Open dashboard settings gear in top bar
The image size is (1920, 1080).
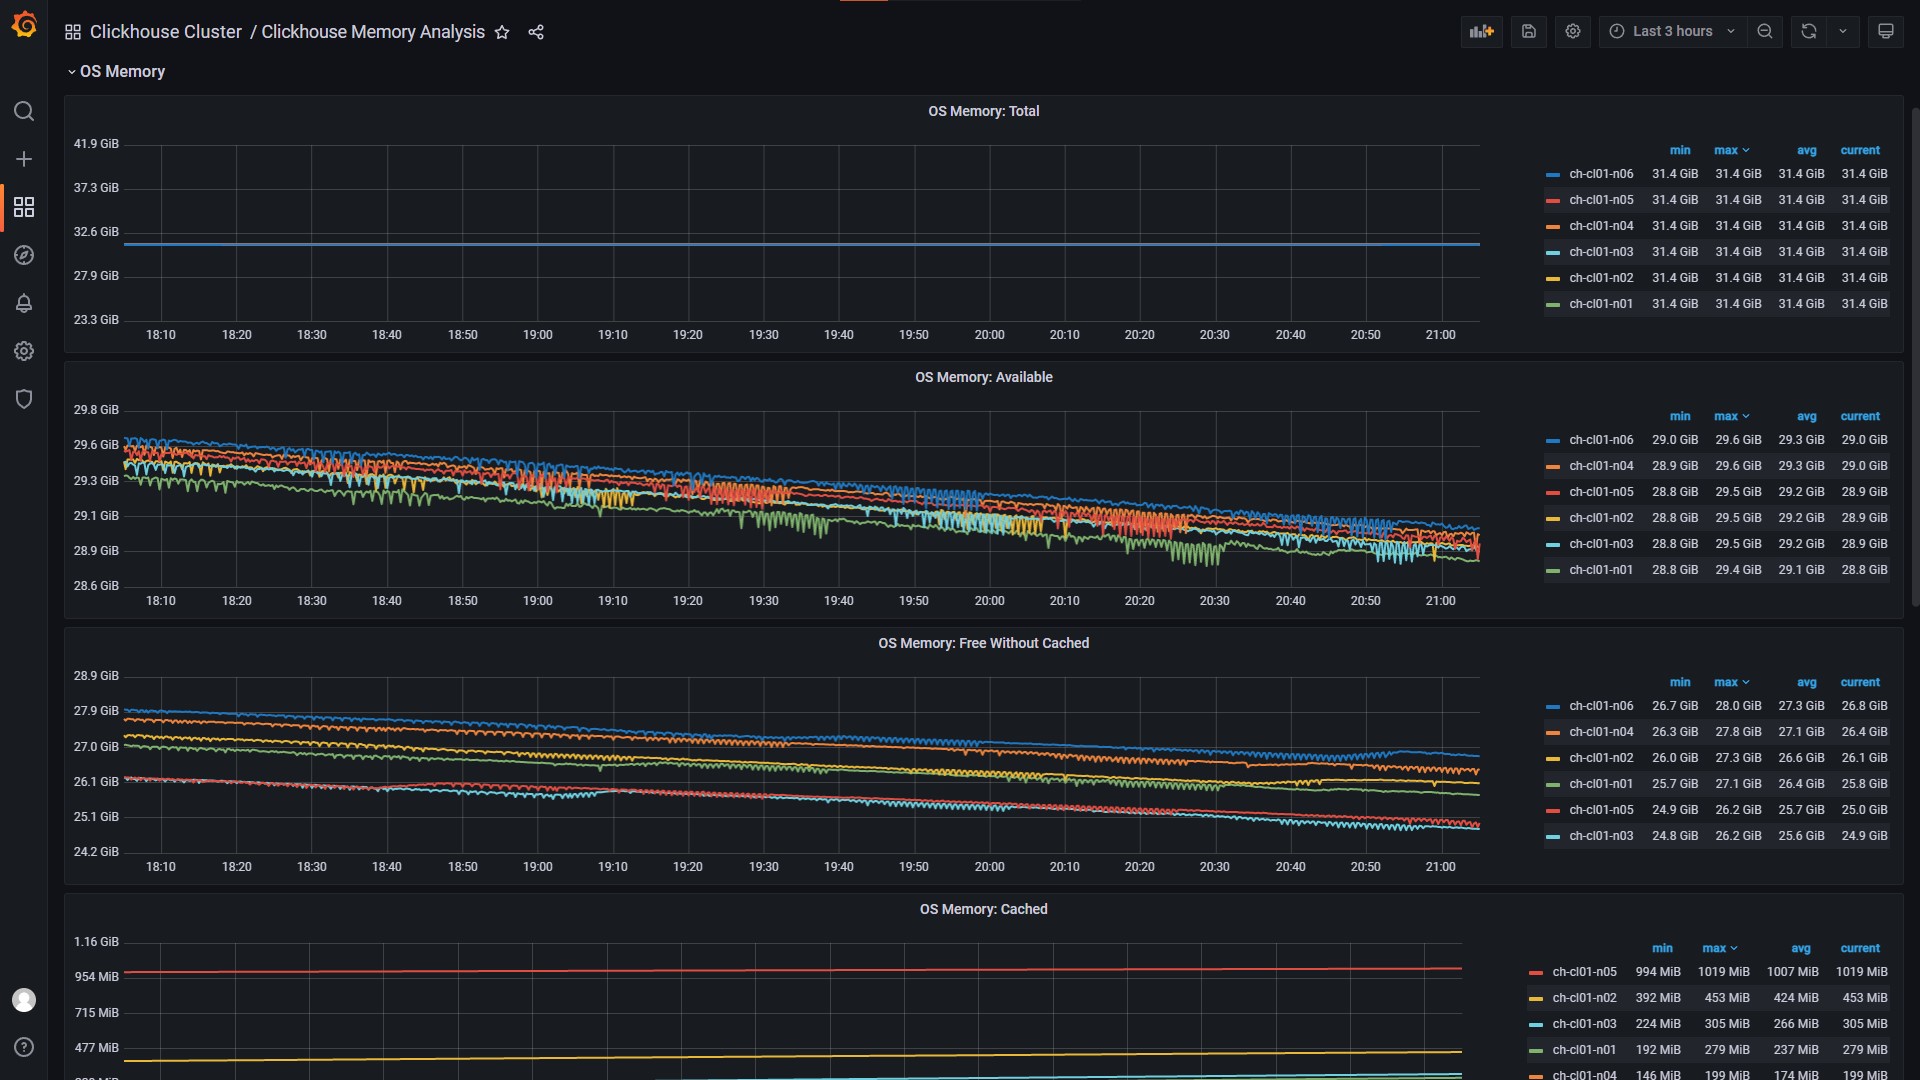pos(1572,31)
